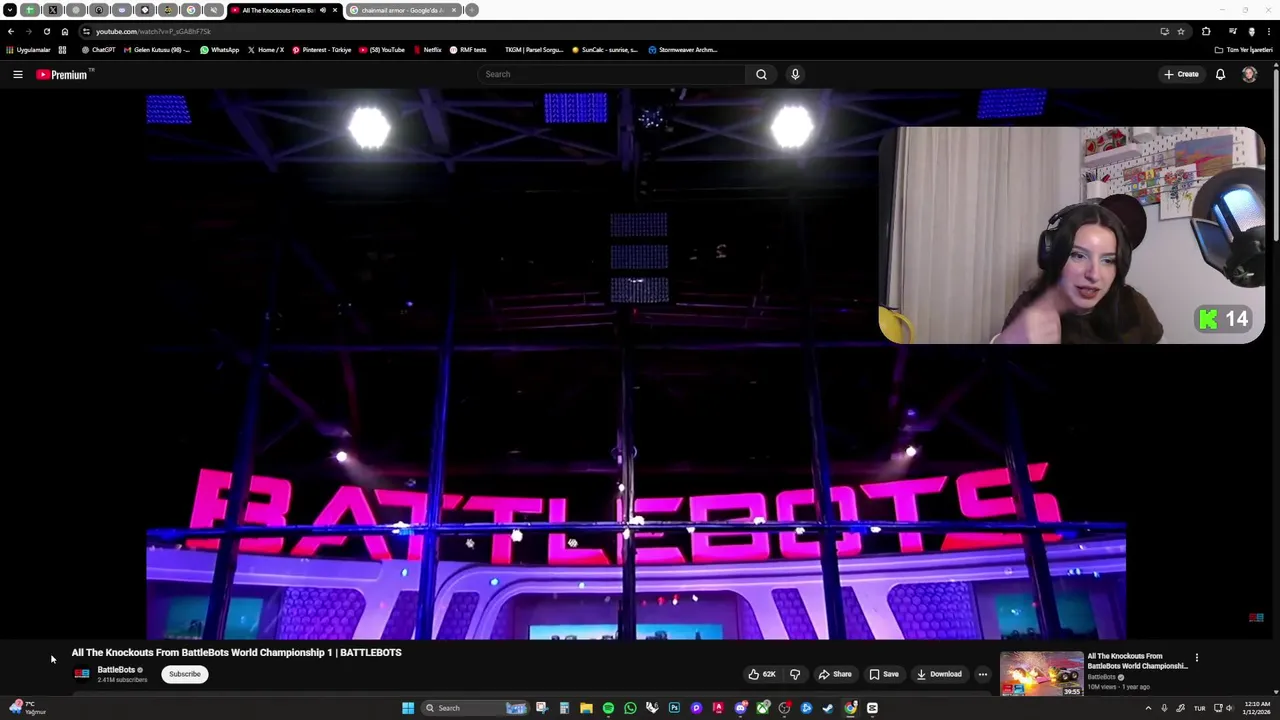The image size is (1280, 720).
Task: Open CapCut from the taskbar
Action: tap(872, 708)
